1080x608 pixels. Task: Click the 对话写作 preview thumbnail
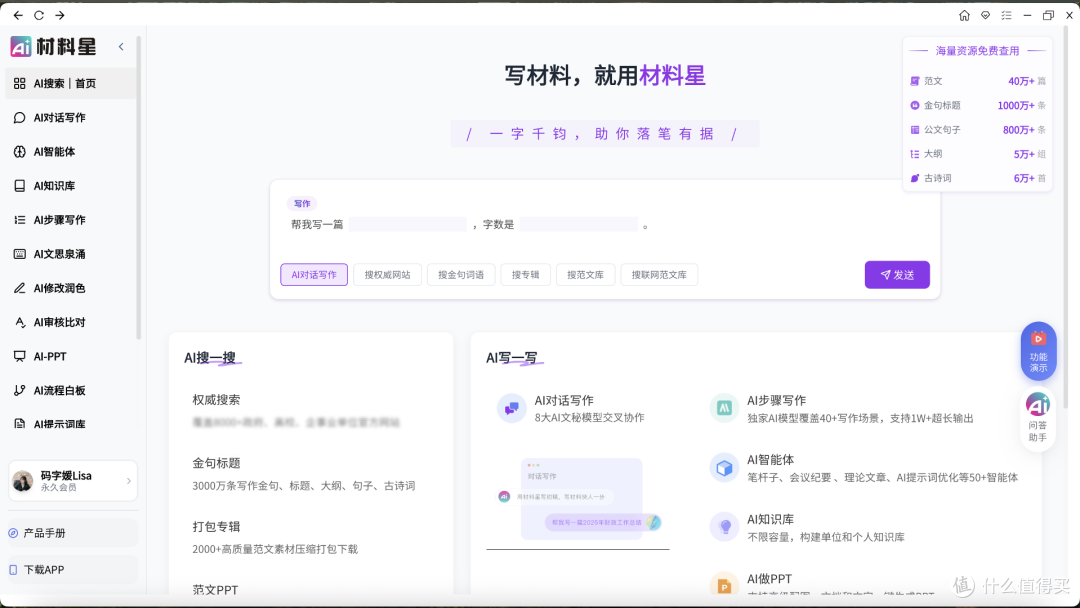pos(579,499)
